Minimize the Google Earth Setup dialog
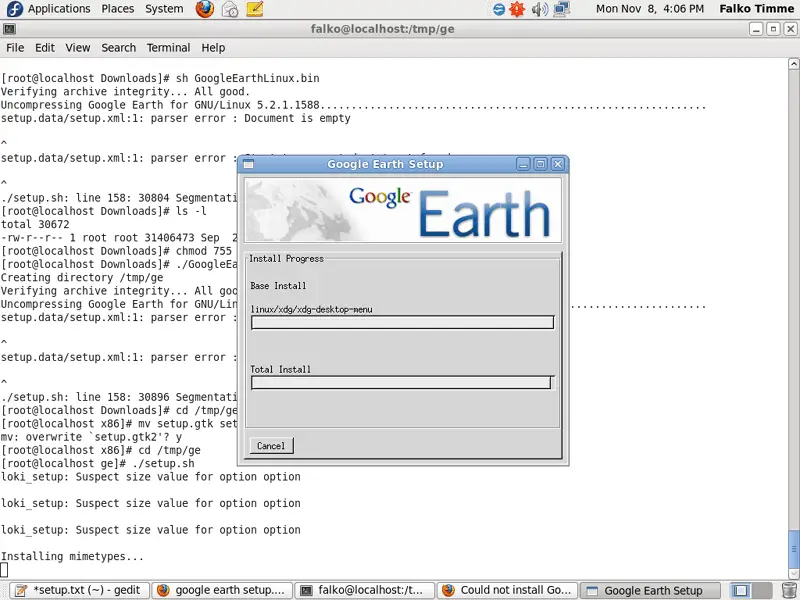The image size is (800, 600). pyautogui.click(x=523, y=164)
